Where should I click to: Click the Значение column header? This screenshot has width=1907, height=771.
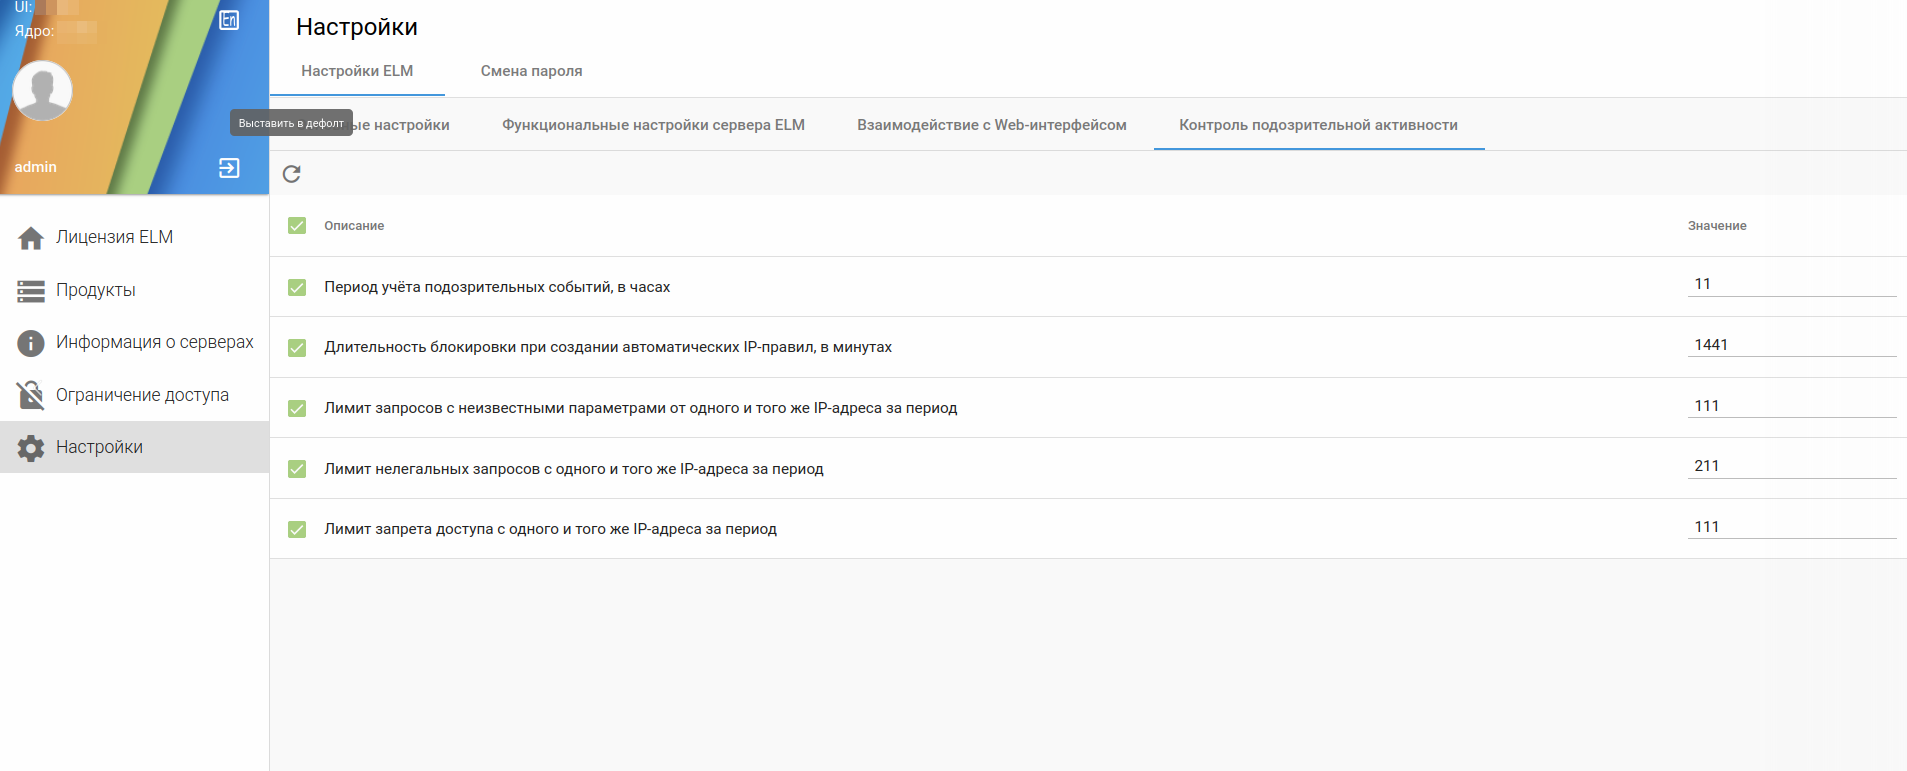coord(1717,226)
